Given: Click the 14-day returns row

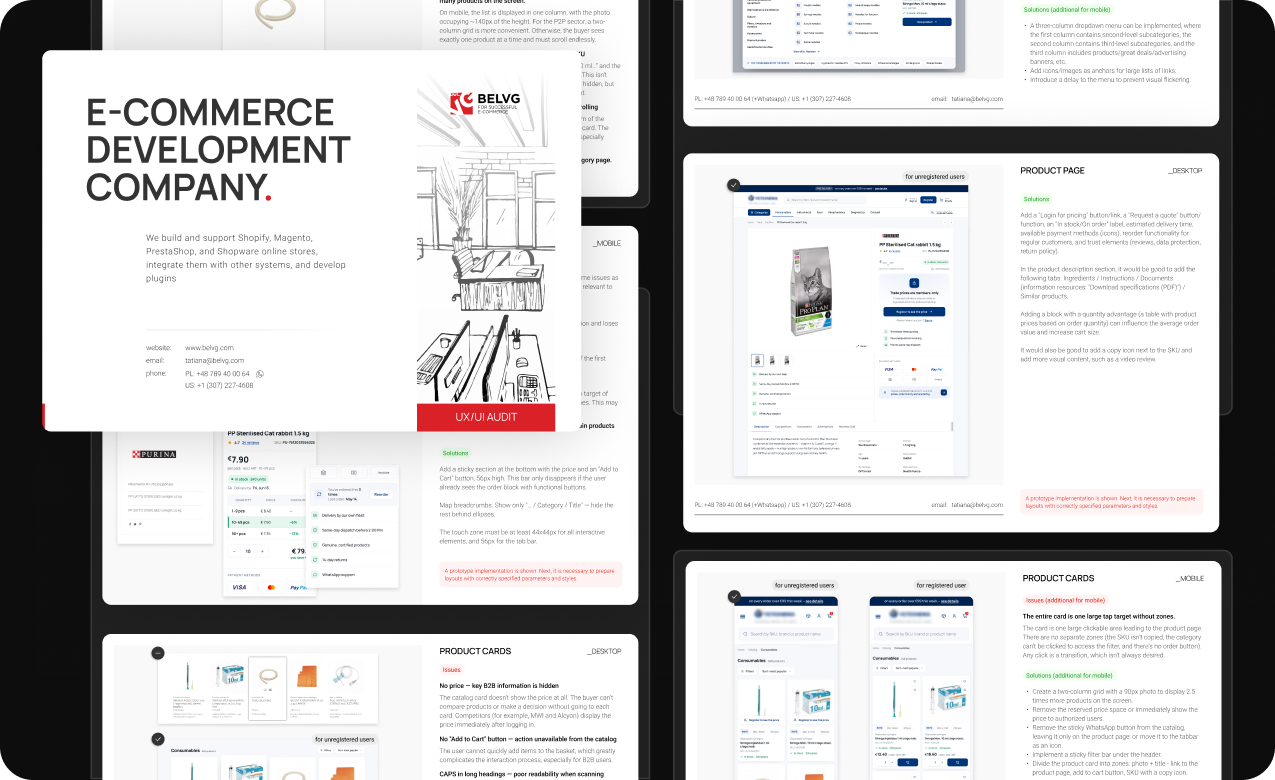Looking at the screenshot, I should pos(352,560).
